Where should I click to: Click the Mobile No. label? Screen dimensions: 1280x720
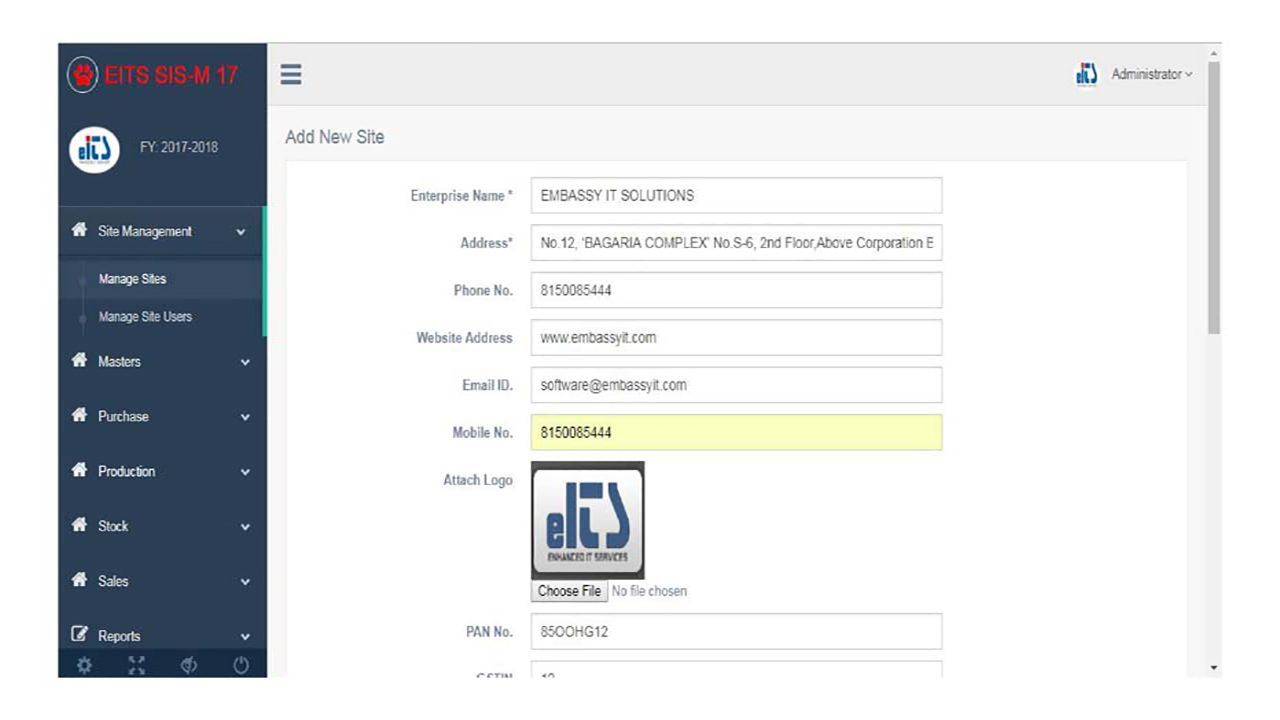coord(482,433)
